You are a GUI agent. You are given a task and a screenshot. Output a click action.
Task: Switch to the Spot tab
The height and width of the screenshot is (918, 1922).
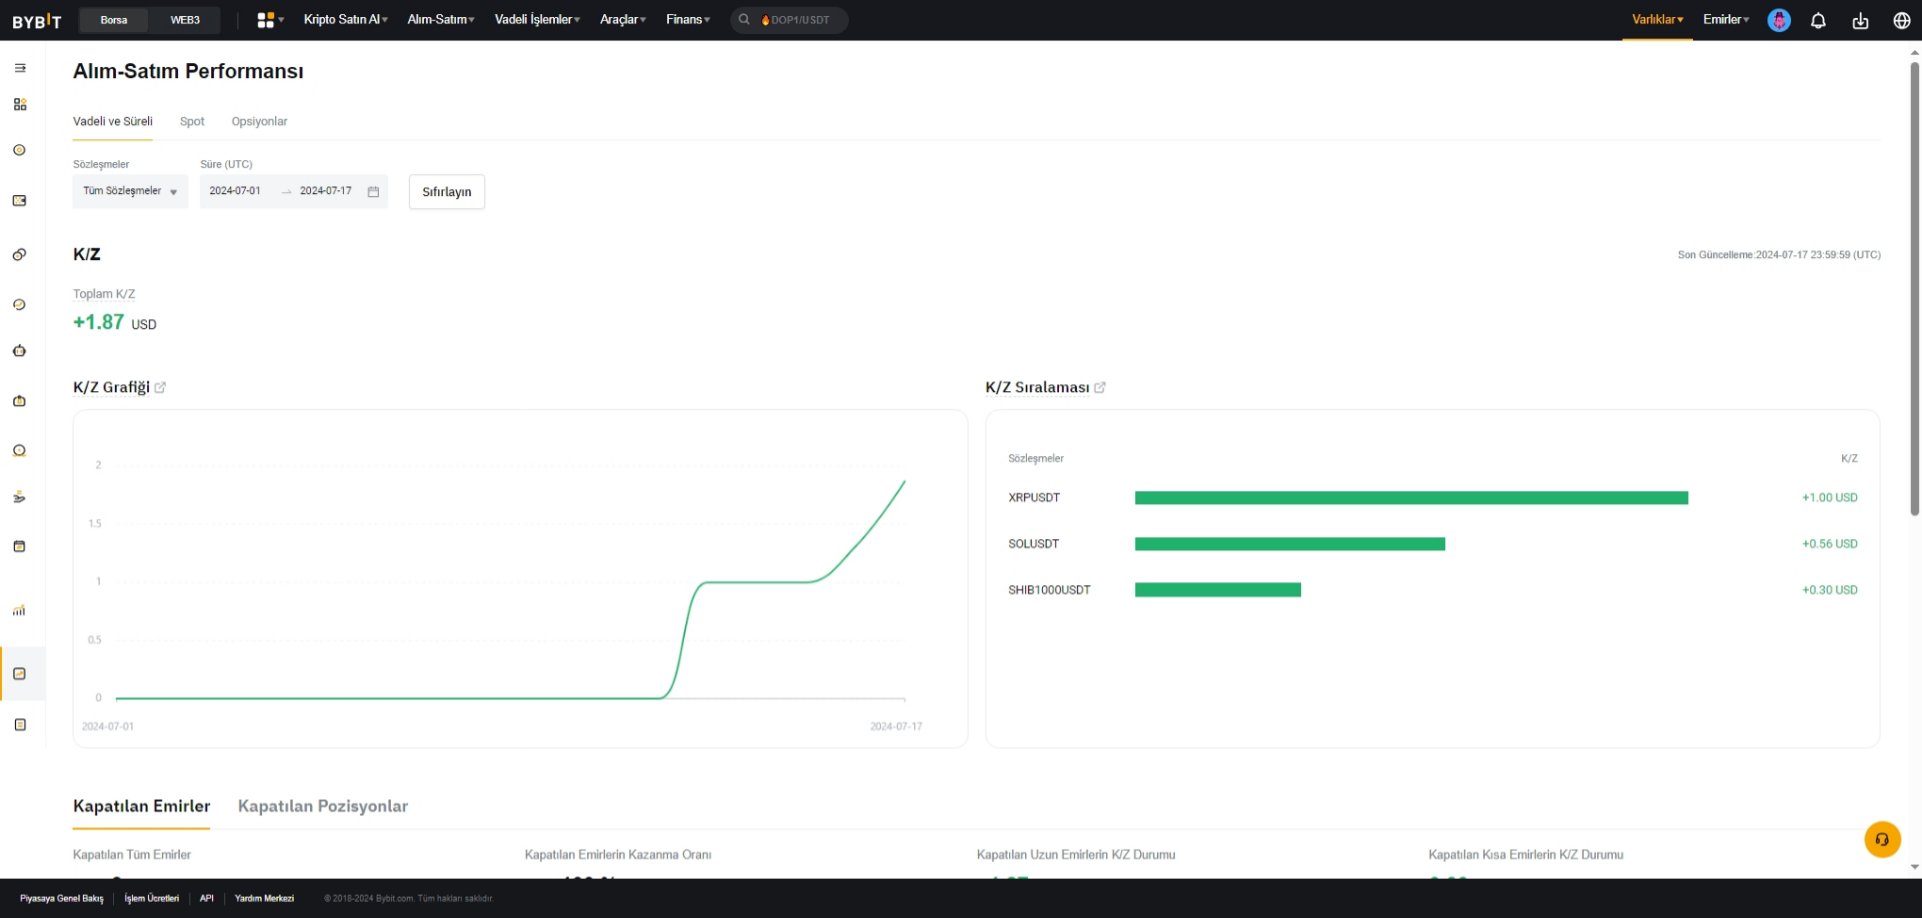pos(192,121)
